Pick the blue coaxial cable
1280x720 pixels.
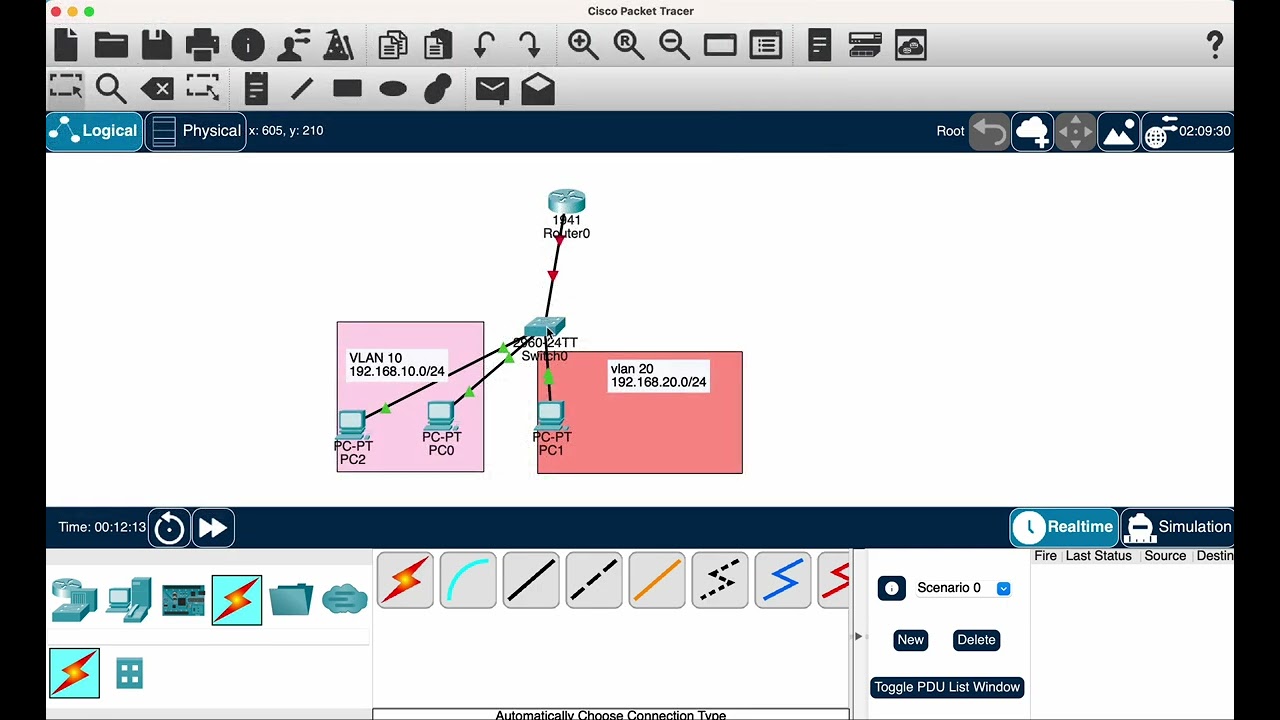783,580
